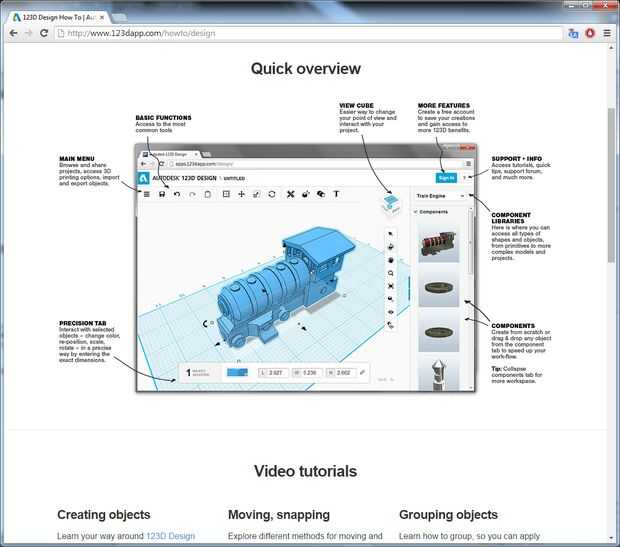Click the magnifier zoom icon in navigation bar

pos(391,273)
